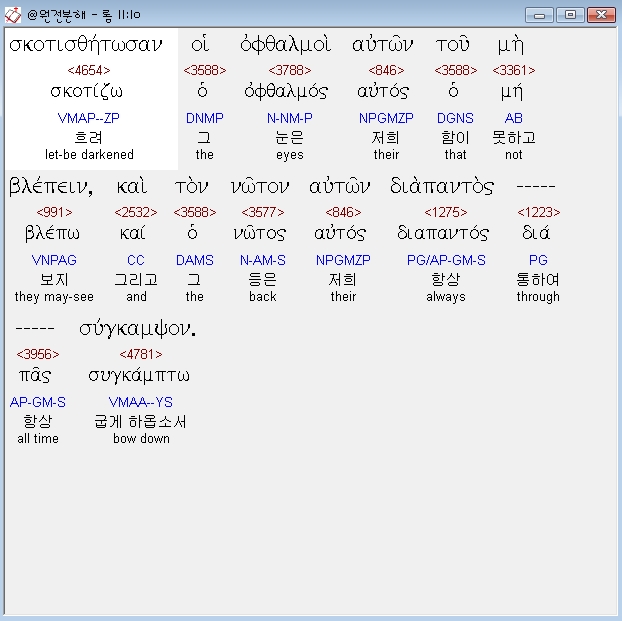
Task: Click the parsing code DNMP
Action: 205,118
